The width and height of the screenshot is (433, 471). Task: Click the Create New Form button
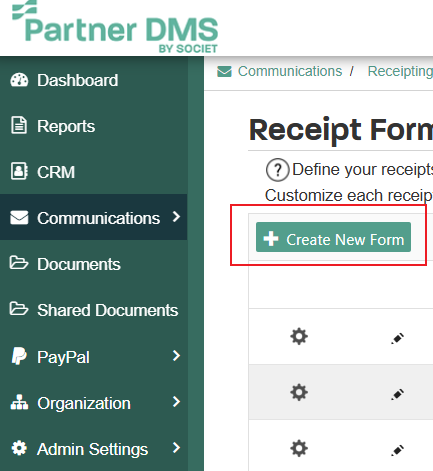[x=333, y=237]
